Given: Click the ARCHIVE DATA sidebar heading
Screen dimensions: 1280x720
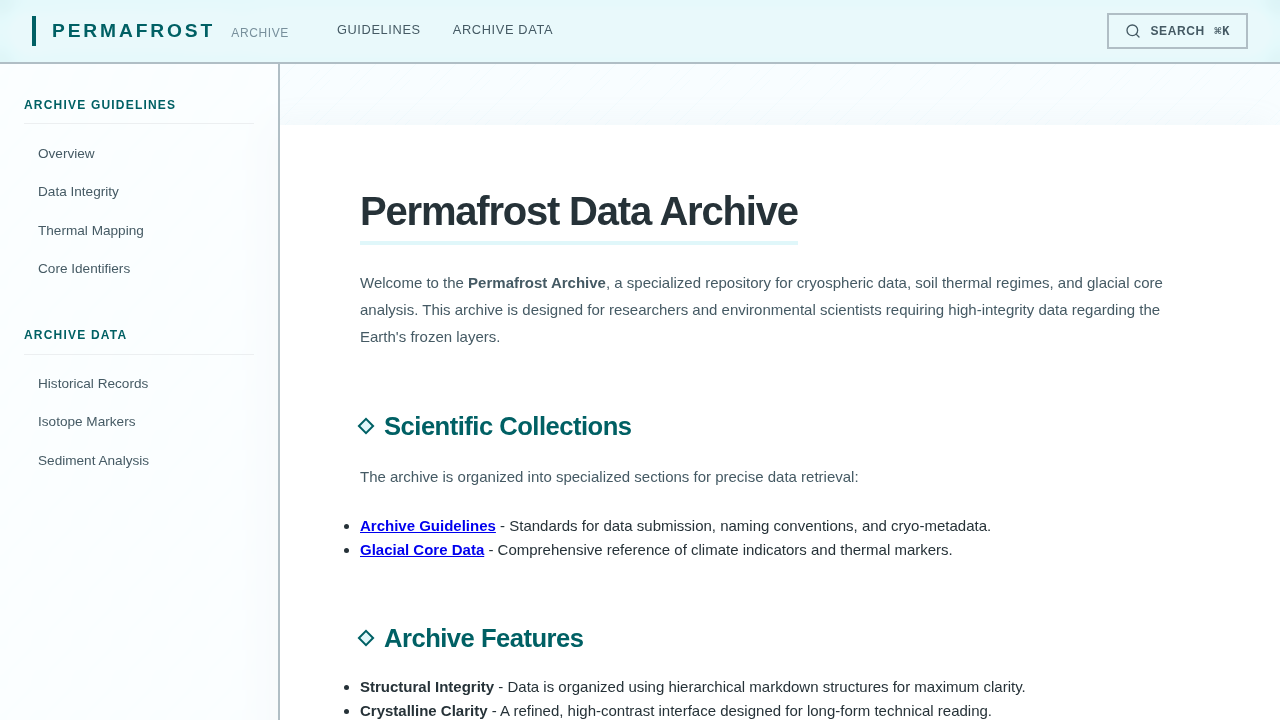Looking at the screenshot, I should [x=75, y=333].
